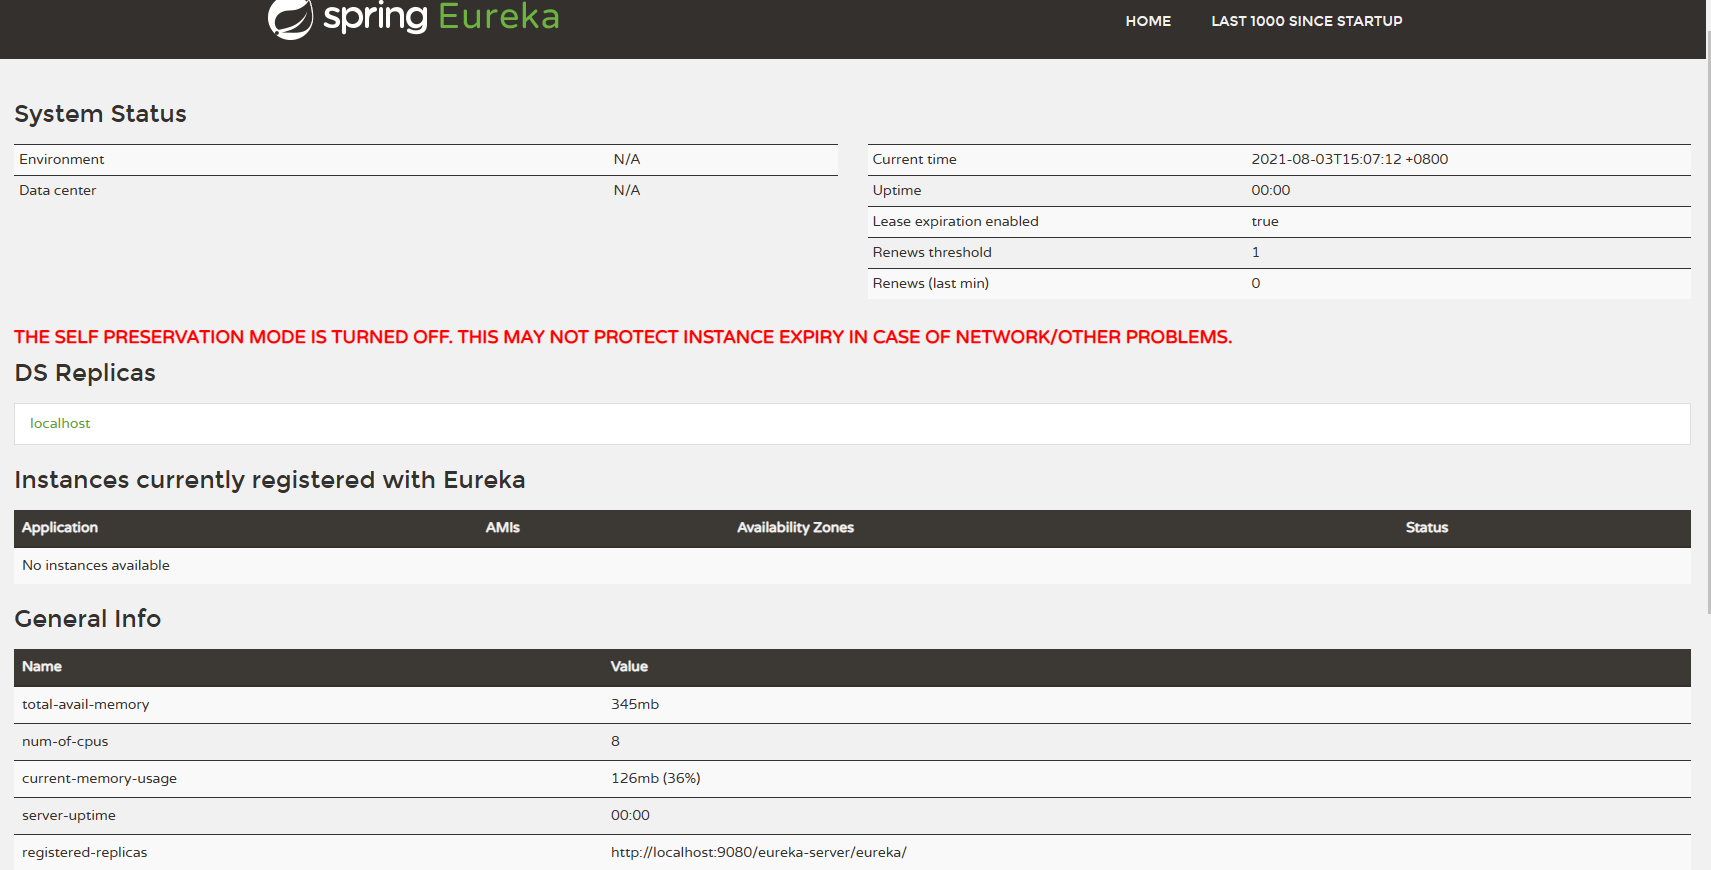1711x870 pixels.
Task: Click the Application column header
Action: tap(60, 527)
